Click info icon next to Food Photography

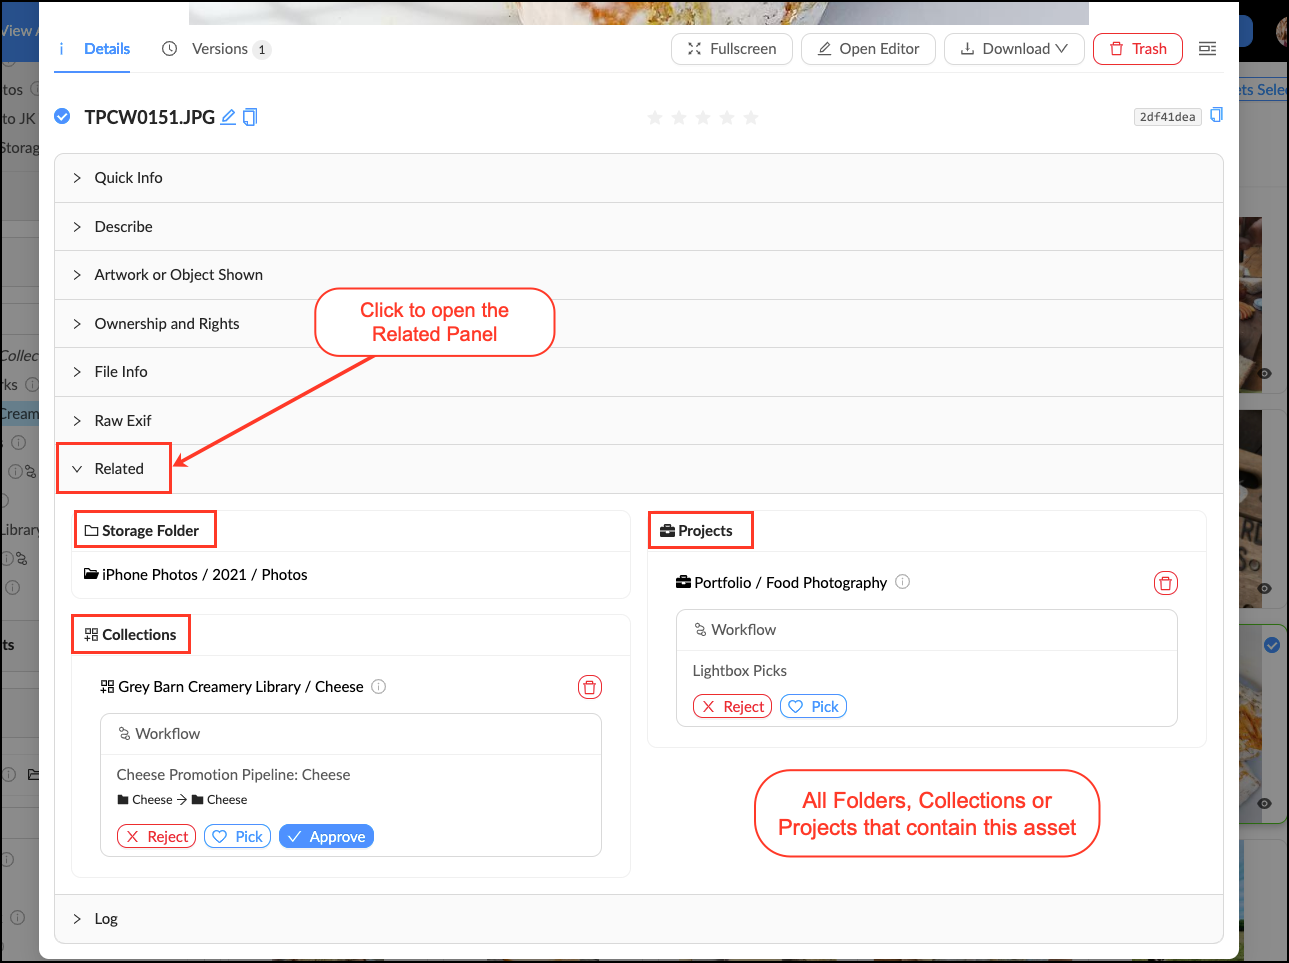pos(902,582)
